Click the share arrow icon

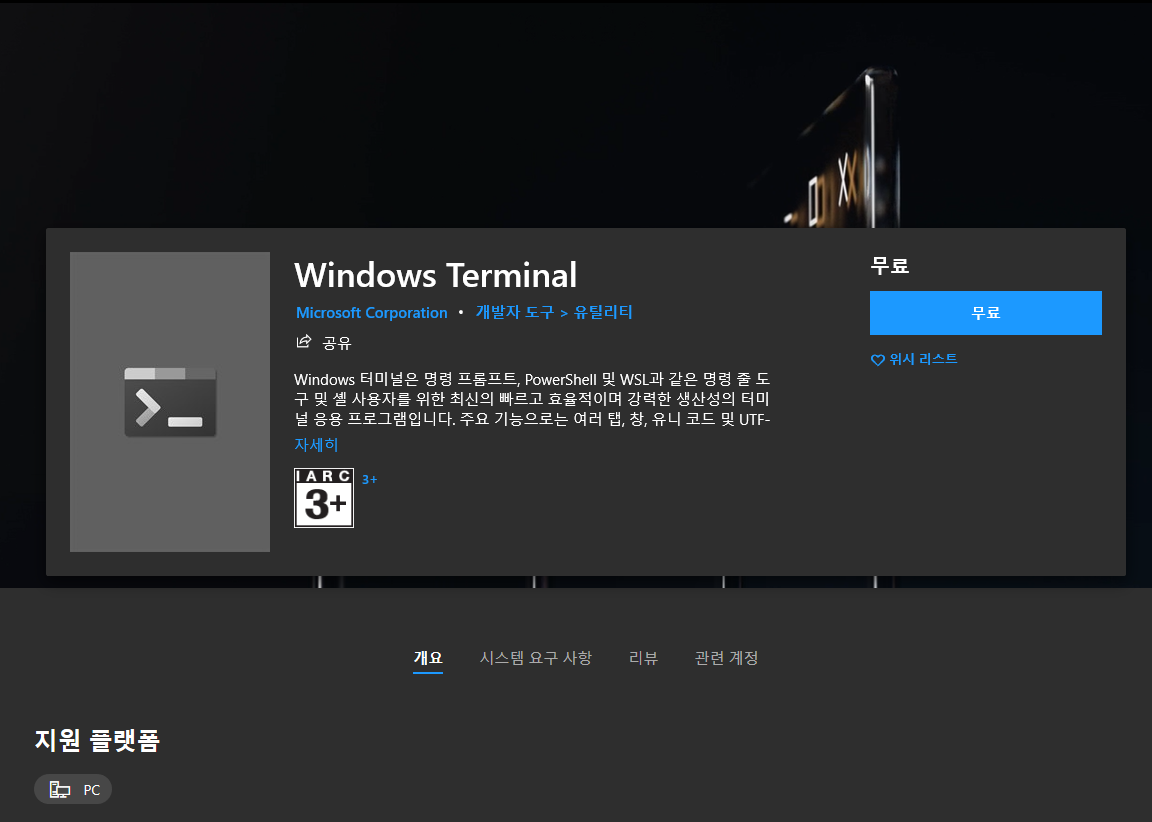coord(303,342)
